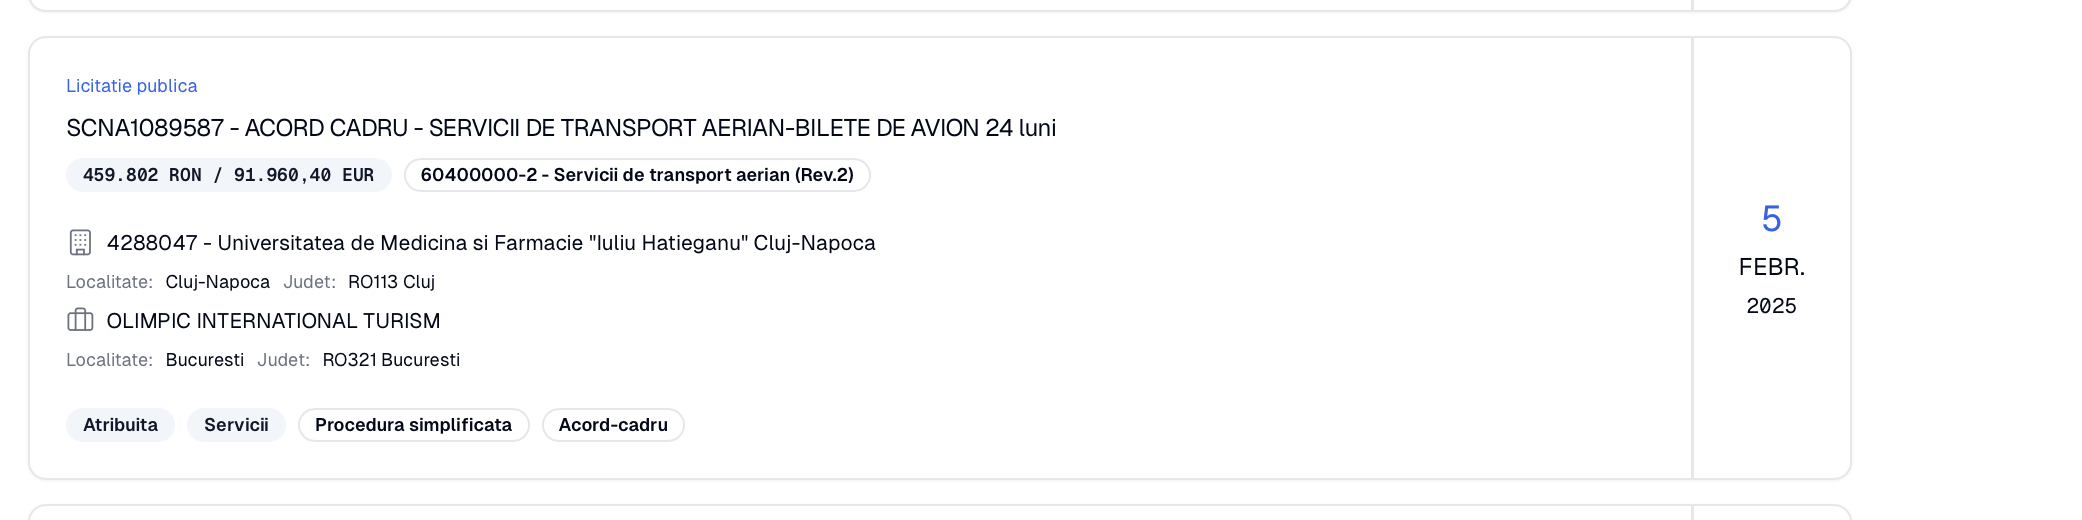Click the 2025 year label

click(x=1771, y=306)
